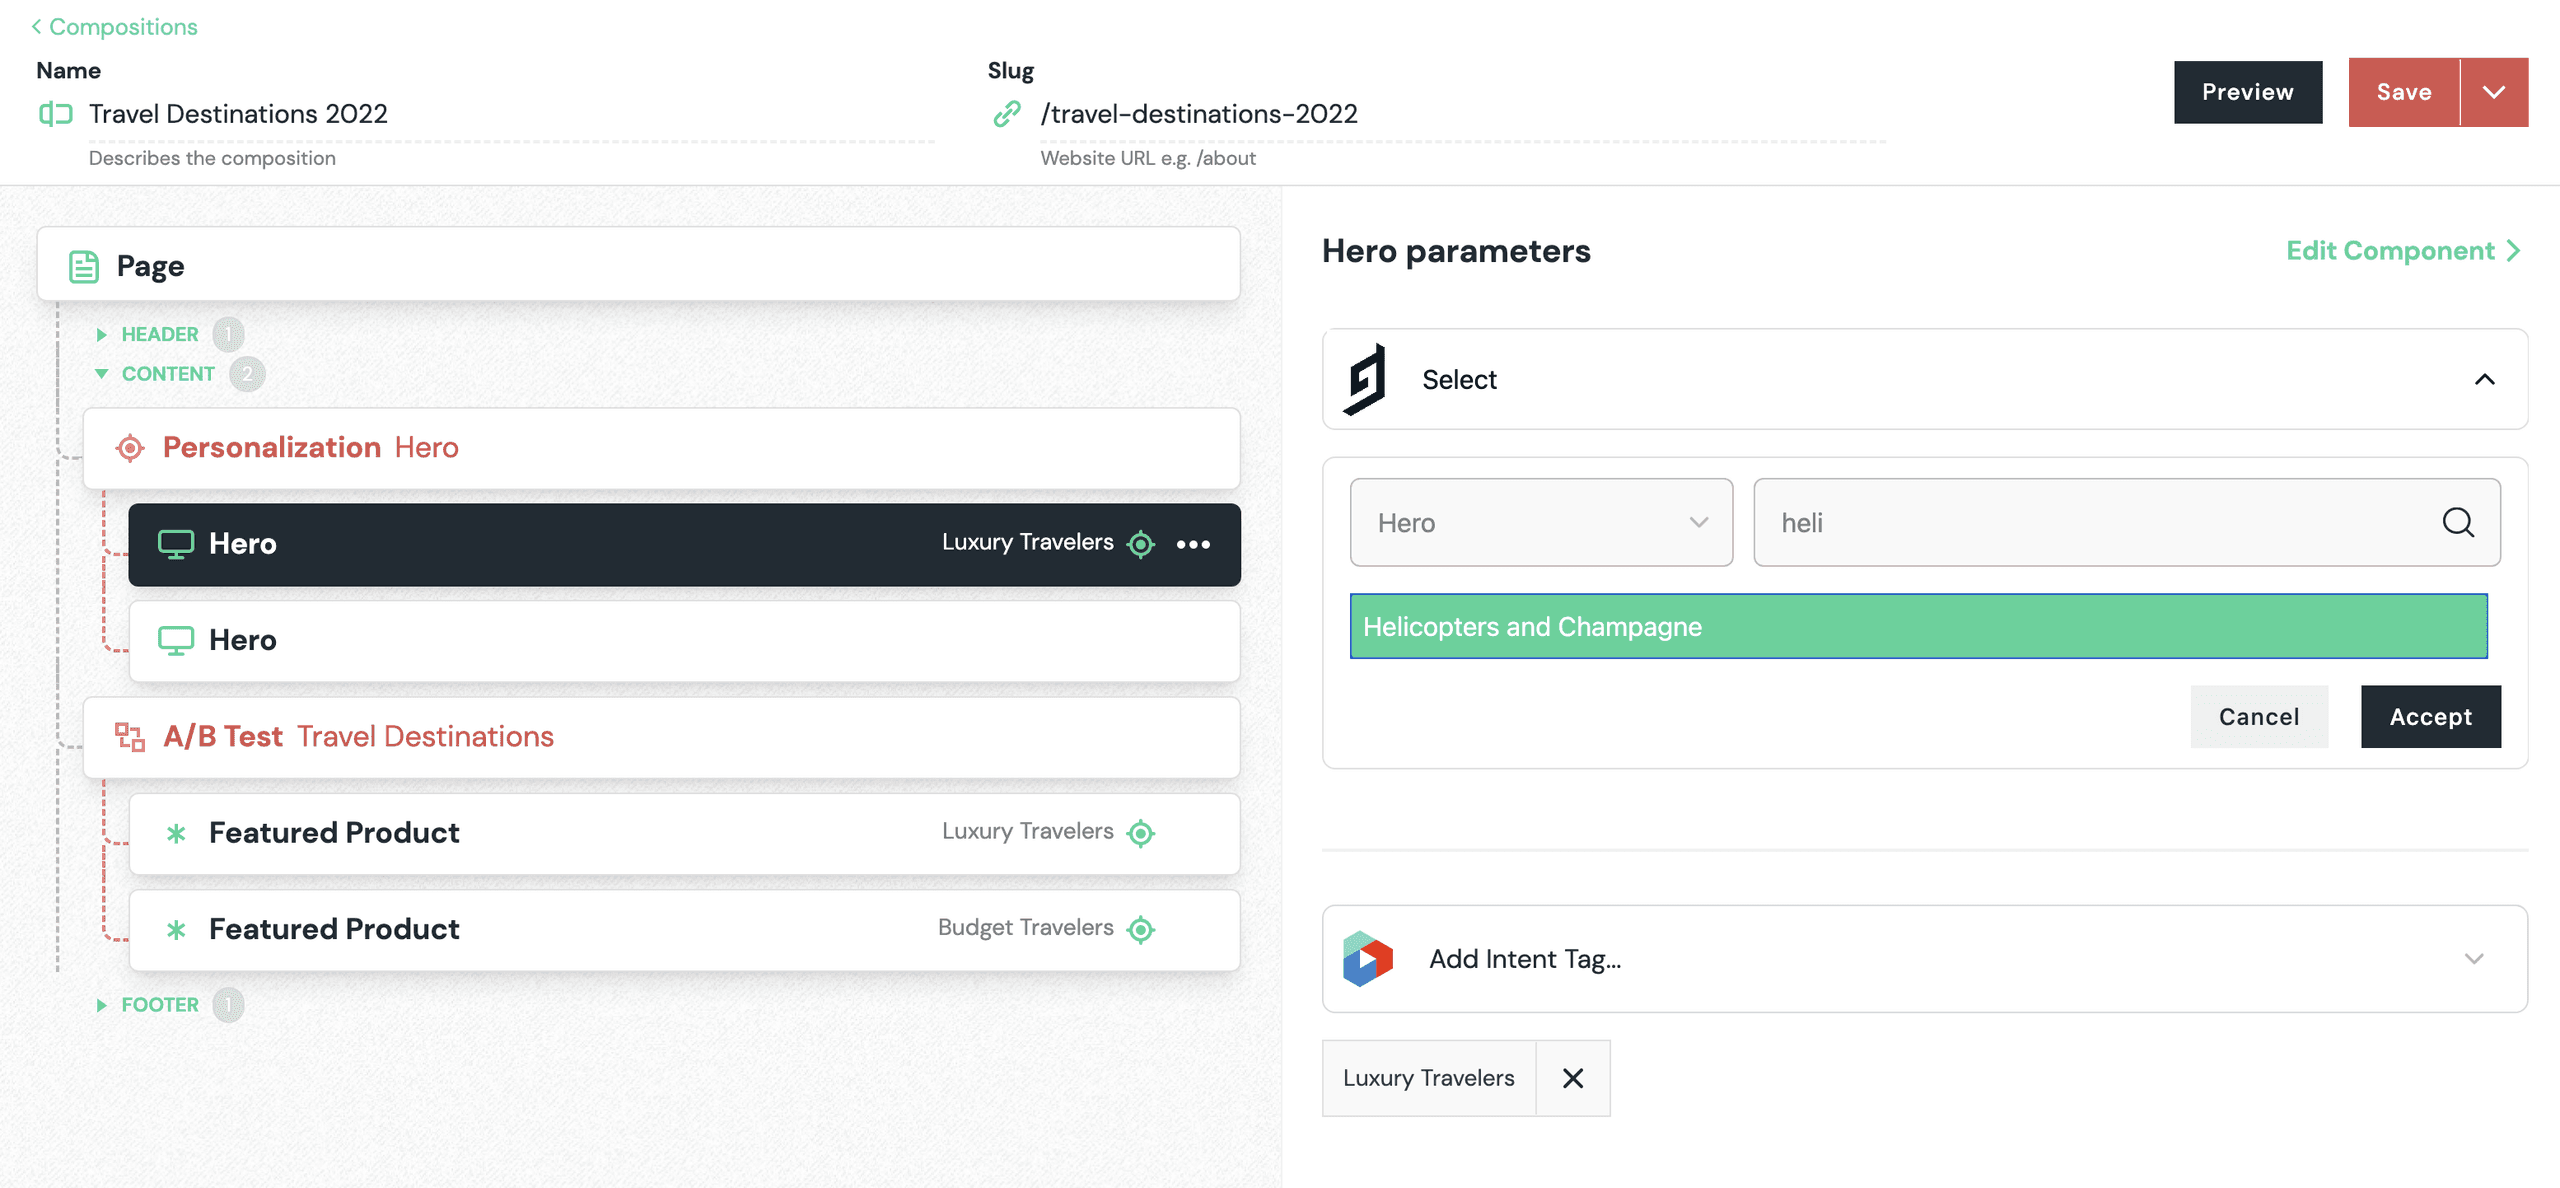The height and width of the screenshot is (1188, 2560).
Task: Open the Add Intent Tag dropdown
Action: tap(1925, 959)
